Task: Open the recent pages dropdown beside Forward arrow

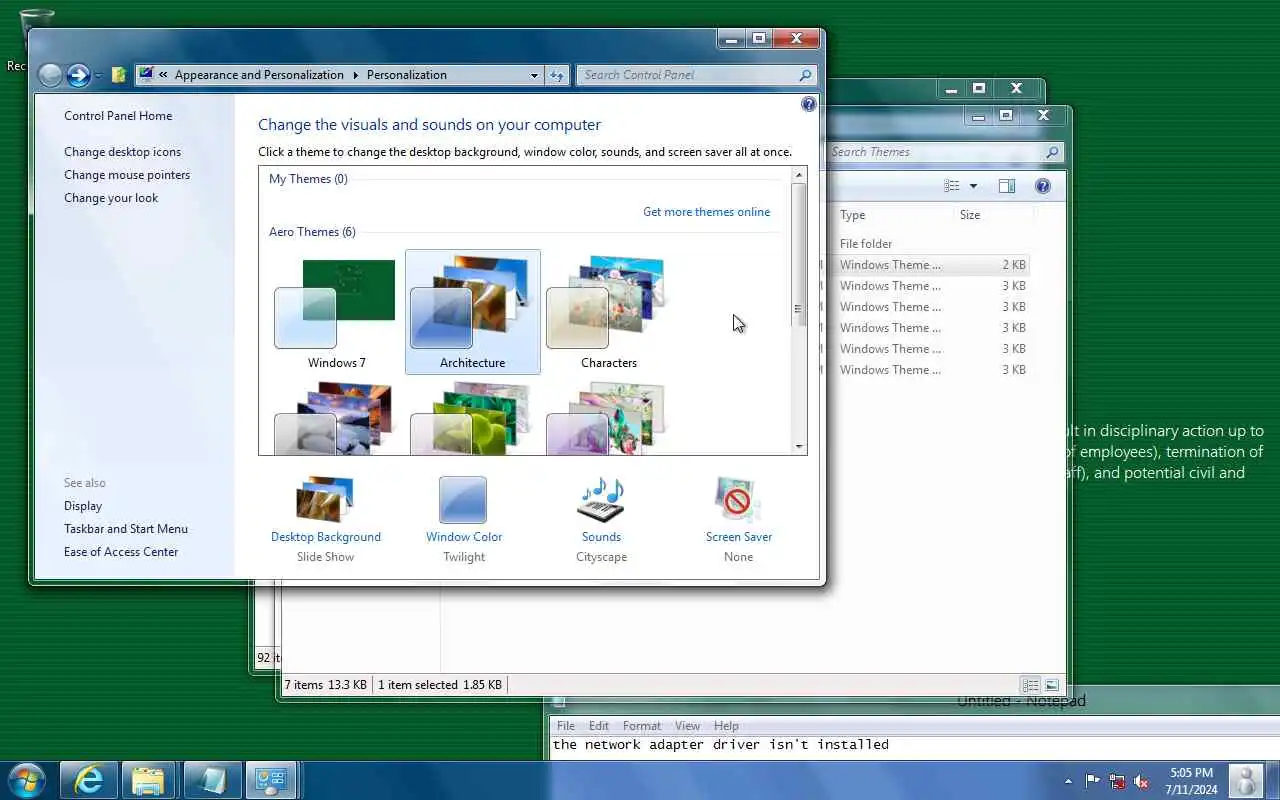Action: pos(98,76)
